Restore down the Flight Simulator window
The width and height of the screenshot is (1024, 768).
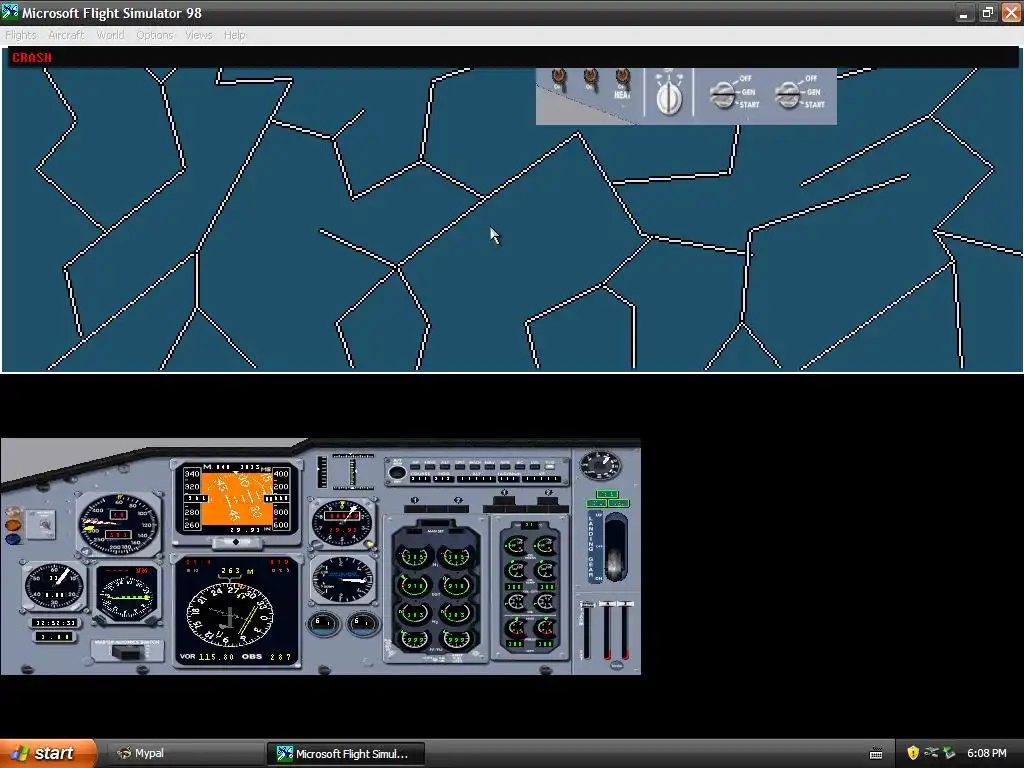(x=987, y=12)
